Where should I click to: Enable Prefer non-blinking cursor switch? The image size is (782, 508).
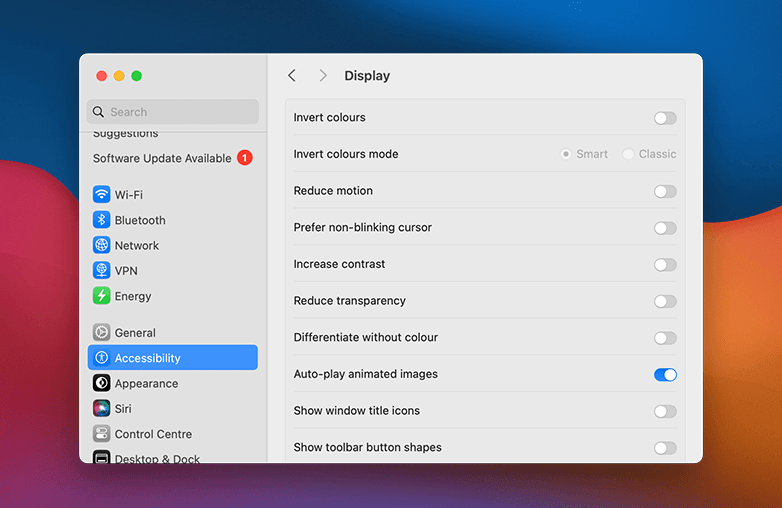665,228
